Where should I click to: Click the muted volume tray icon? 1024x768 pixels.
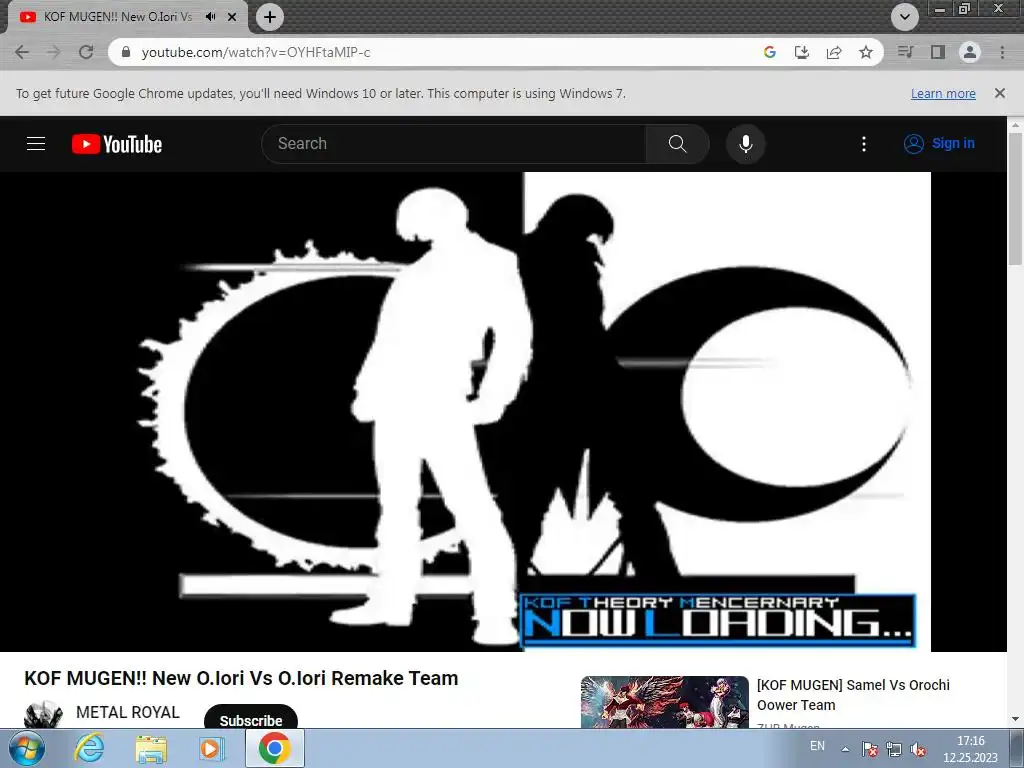[x=918, y=749]
